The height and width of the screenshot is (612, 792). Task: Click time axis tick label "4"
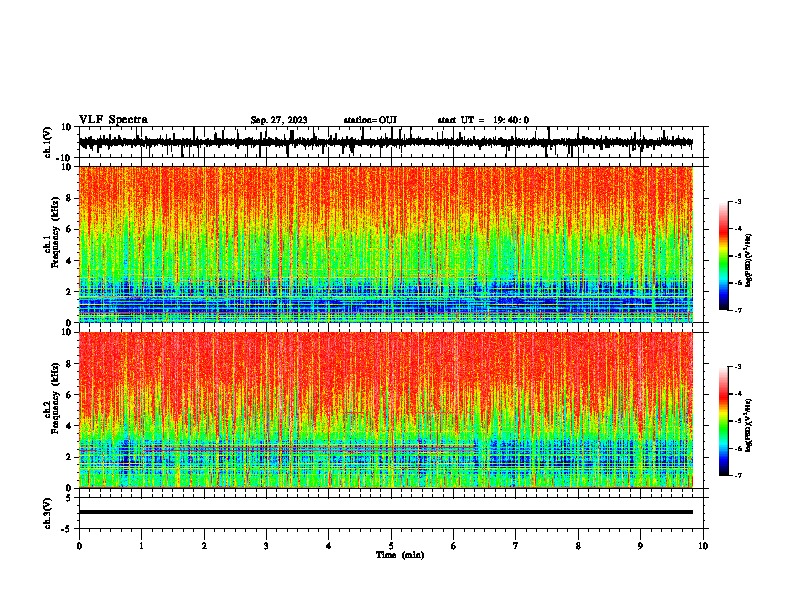click(x=329, y=546)
